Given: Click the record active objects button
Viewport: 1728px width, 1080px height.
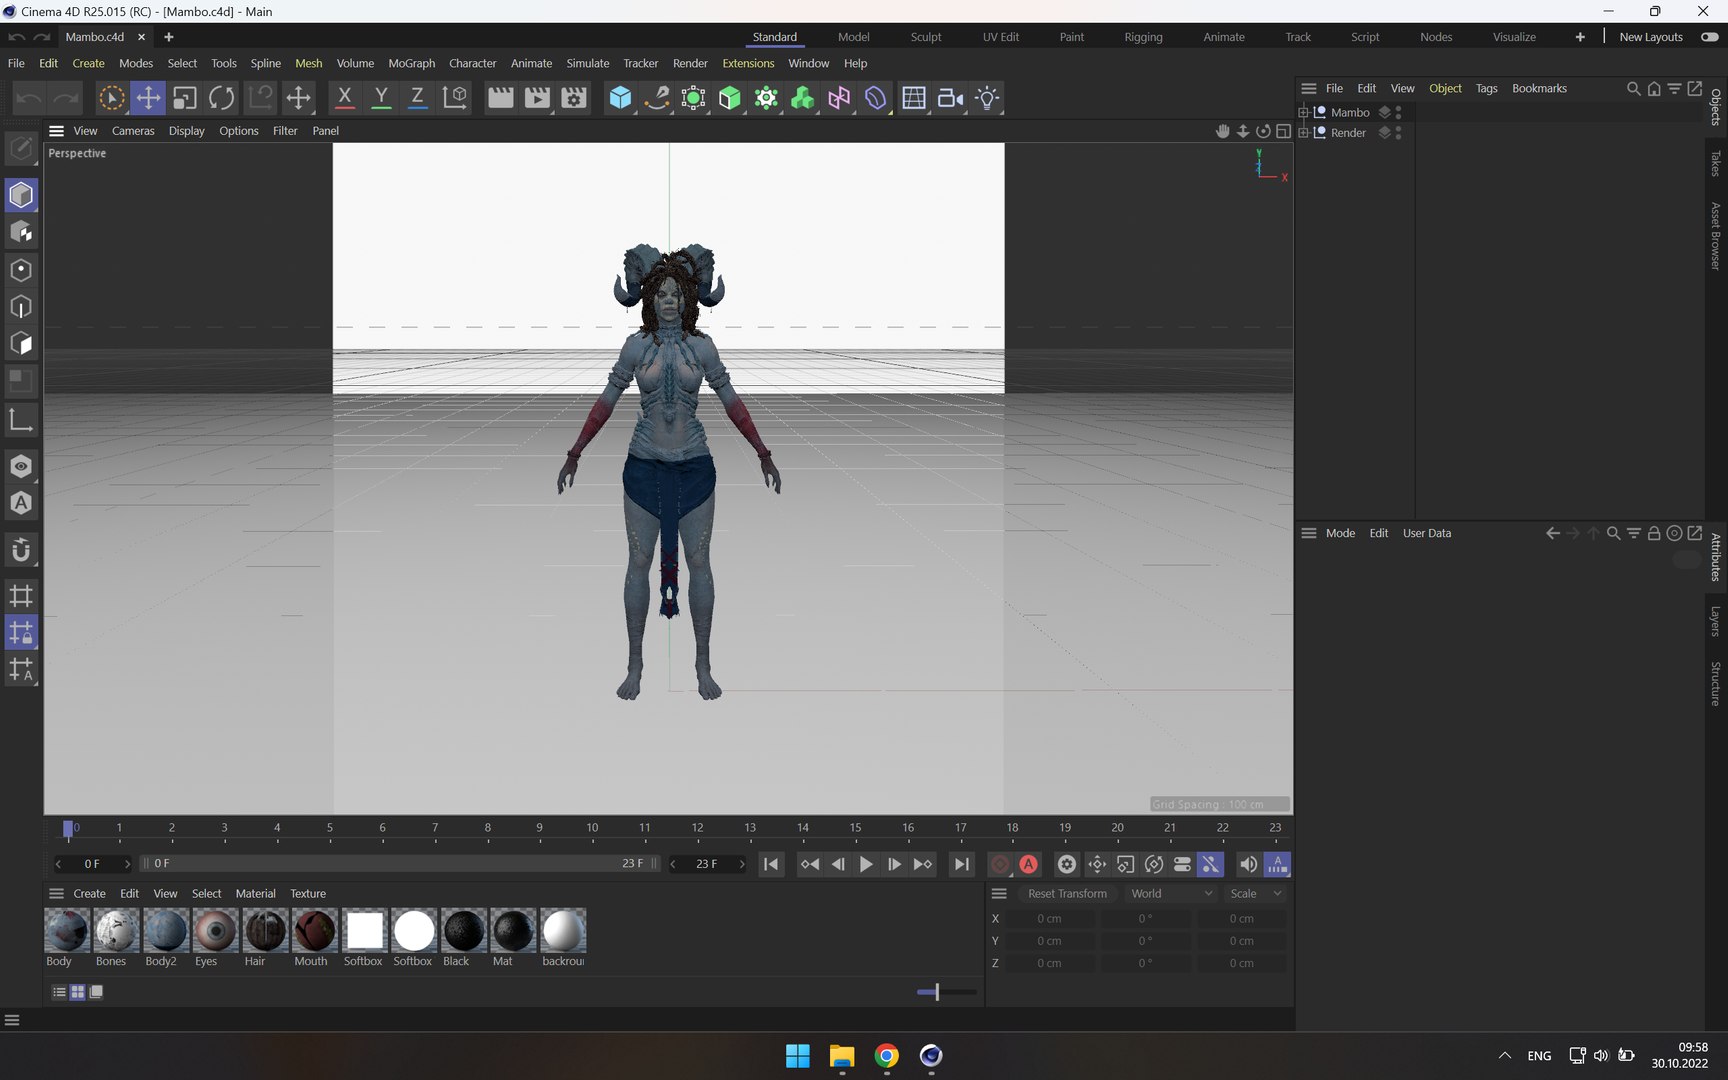Looking at the screenshot, I should (x=999, y=864).
